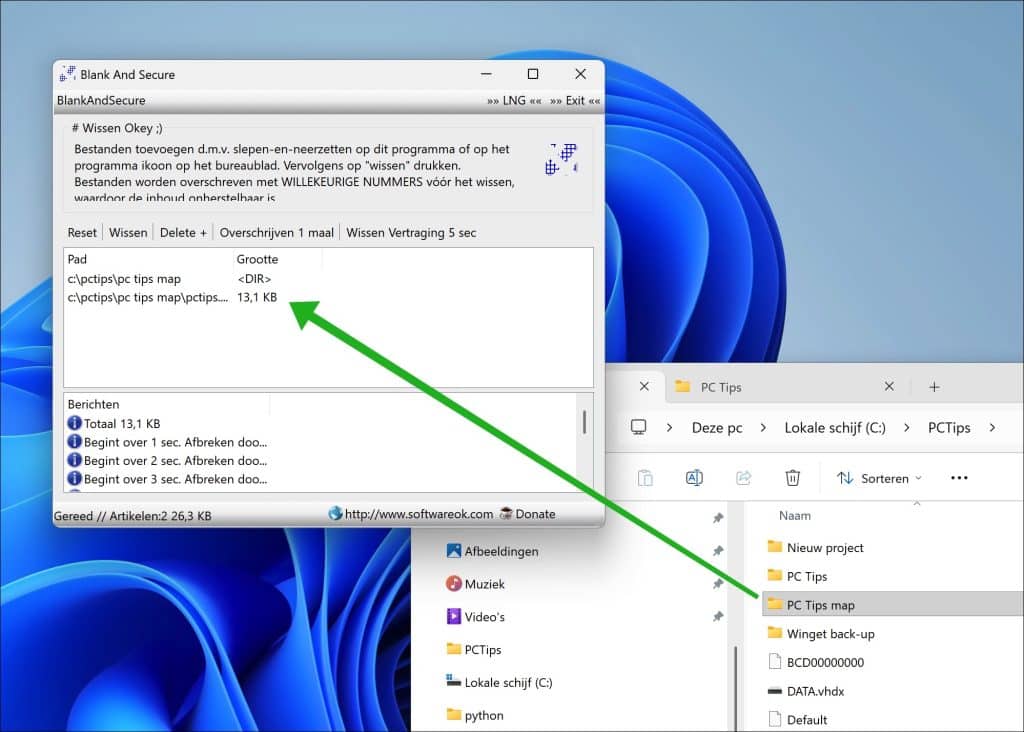Click the pin icon next to Muziek
This screenshot has width=1024, height=732.
point(718,583)
